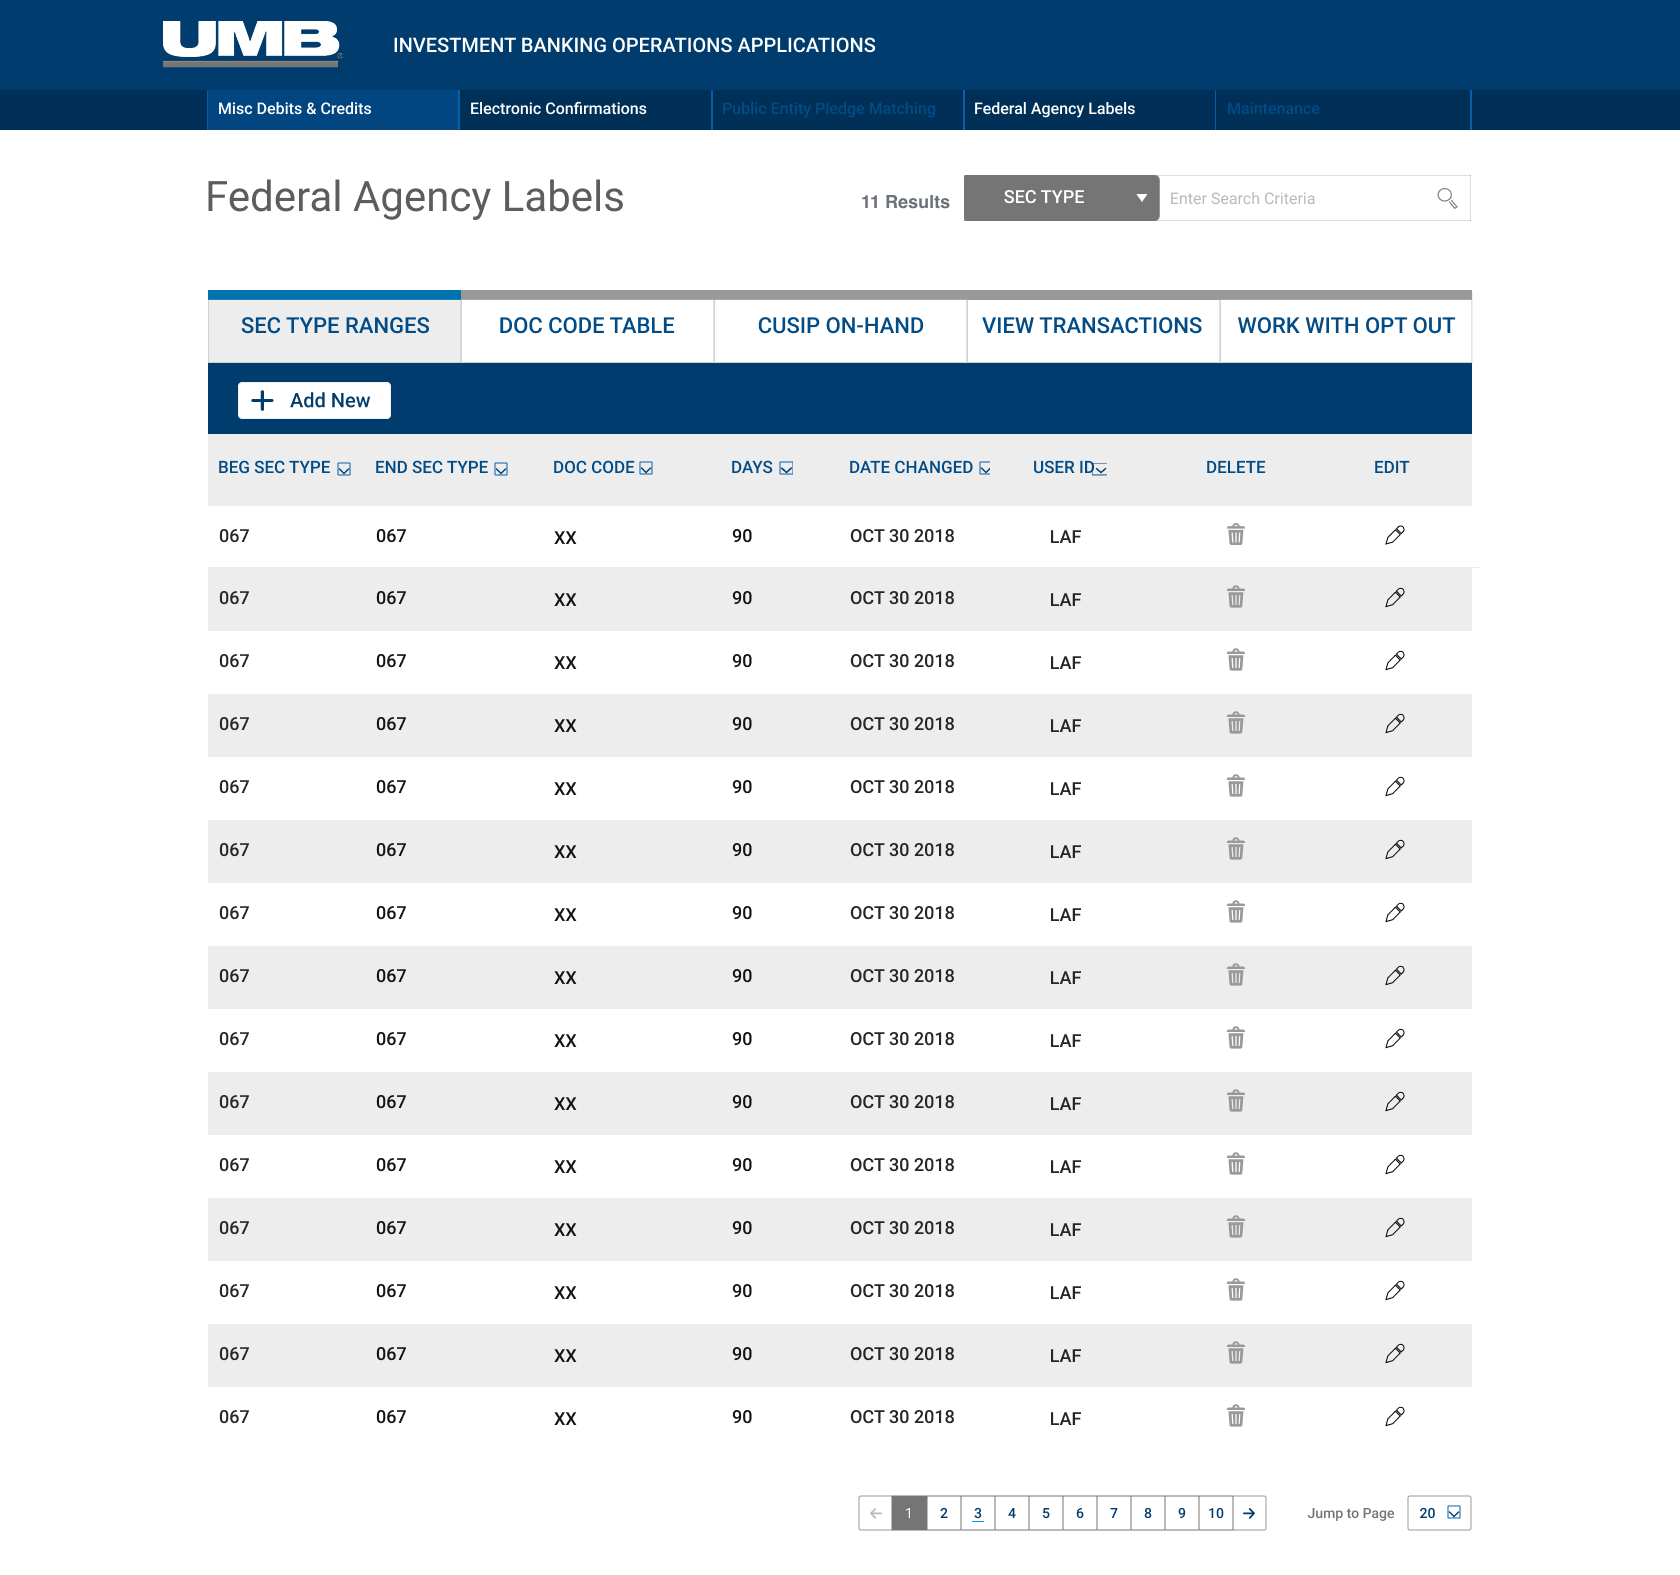Click previous page arrow in pagination
The width and height of the screenshot is (1680, 1575).
(x=875, y=1513)
